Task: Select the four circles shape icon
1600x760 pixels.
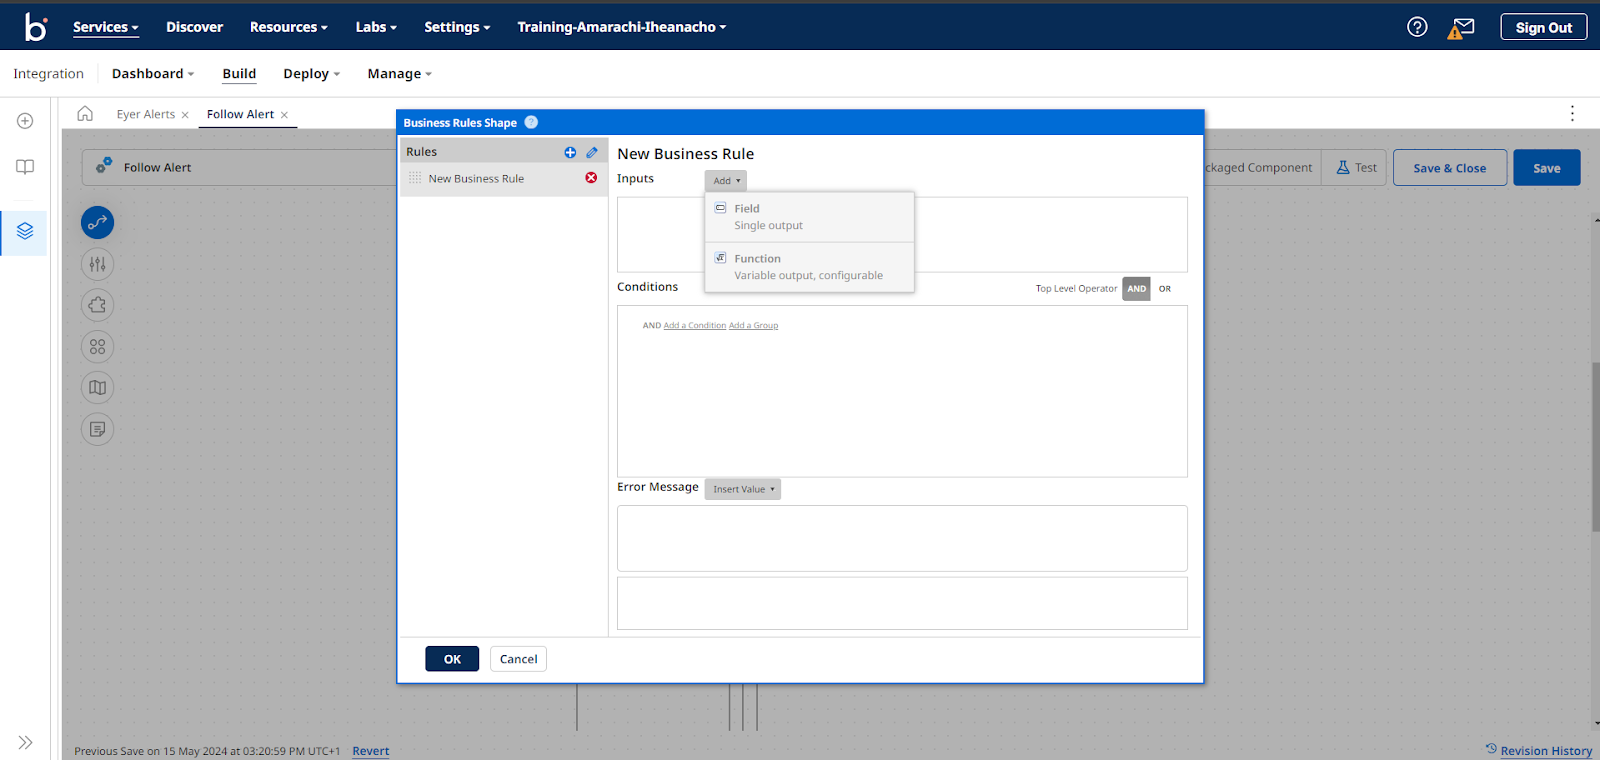Action: click(x=97, y=347)
